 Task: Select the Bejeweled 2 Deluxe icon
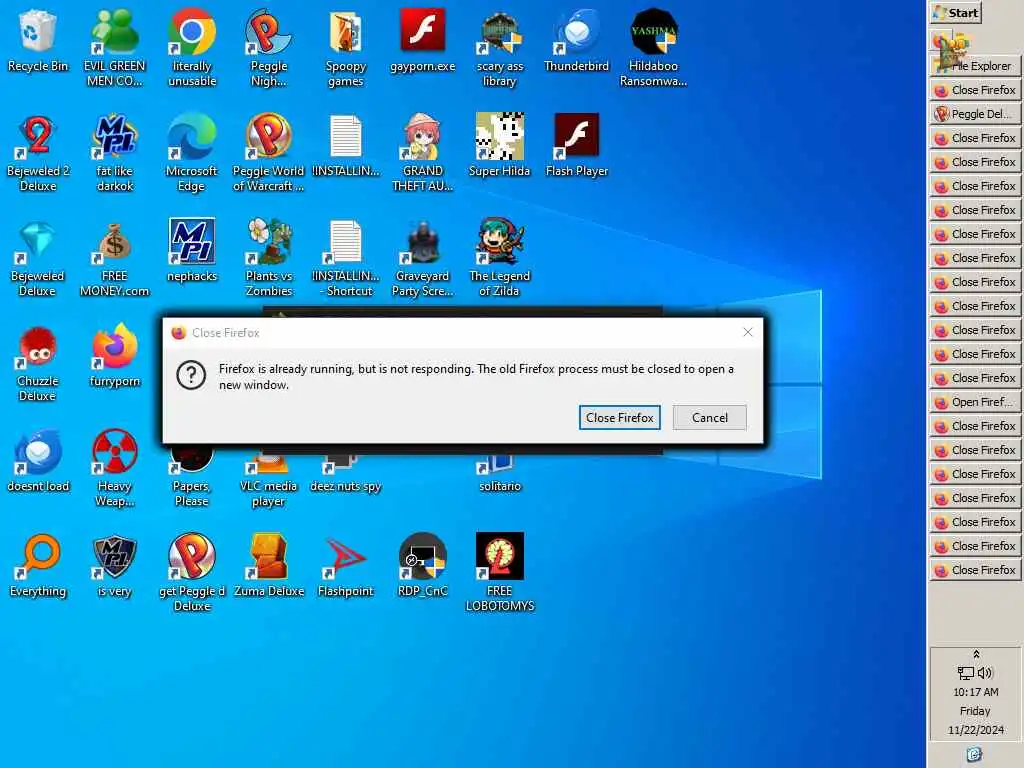[x=37, y=152]
